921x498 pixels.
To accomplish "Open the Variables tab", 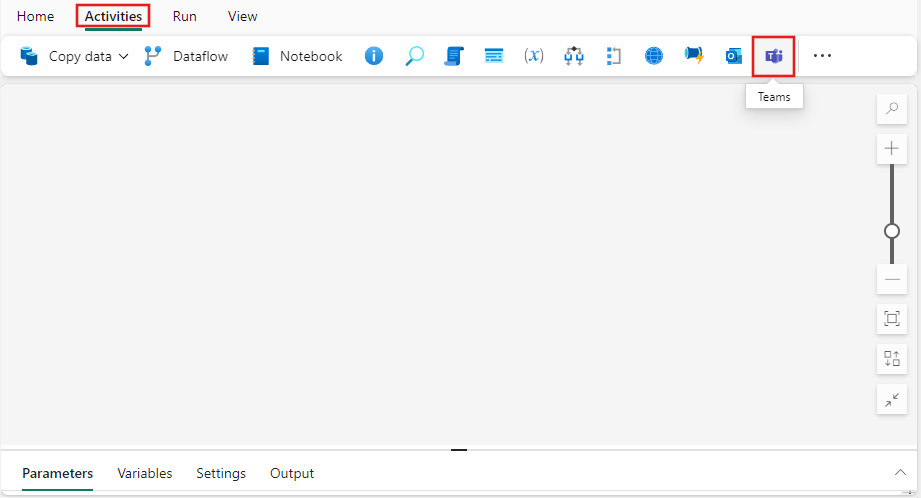I will pyautogui.click(x=144, y=473).
